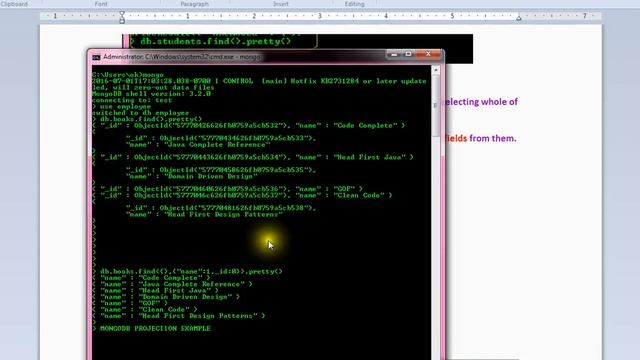The height and width of the screenshot is (360, 640).
Task: Click the db.books.find projection command line
Action: [x=191, y=271]
